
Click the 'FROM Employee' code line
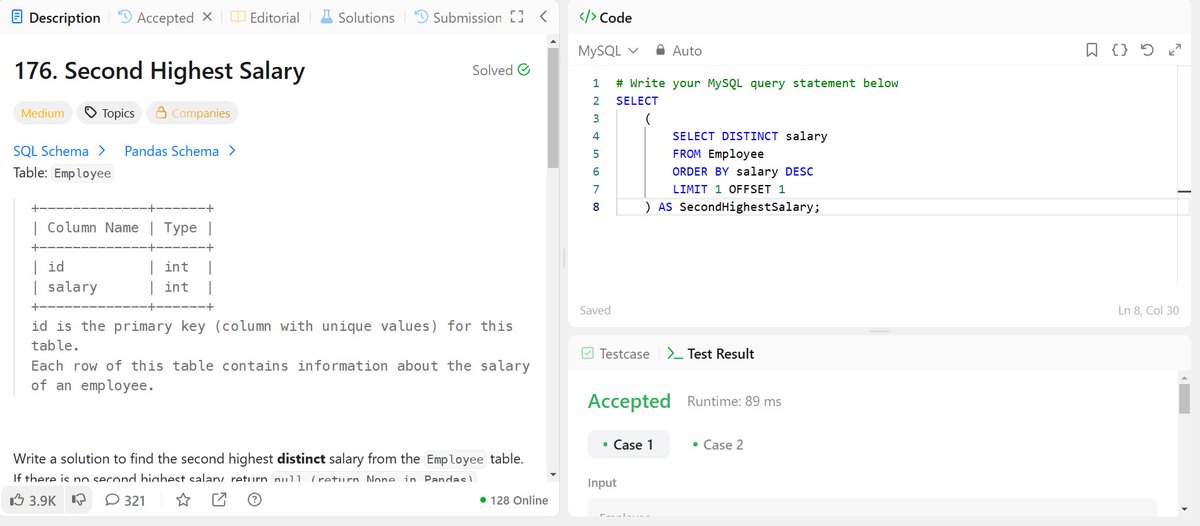coord(718,153)
